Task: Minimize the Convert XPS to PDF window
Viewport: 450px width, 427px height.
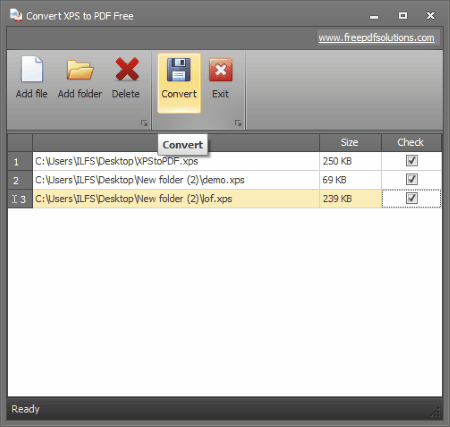Action: point(374,16)
